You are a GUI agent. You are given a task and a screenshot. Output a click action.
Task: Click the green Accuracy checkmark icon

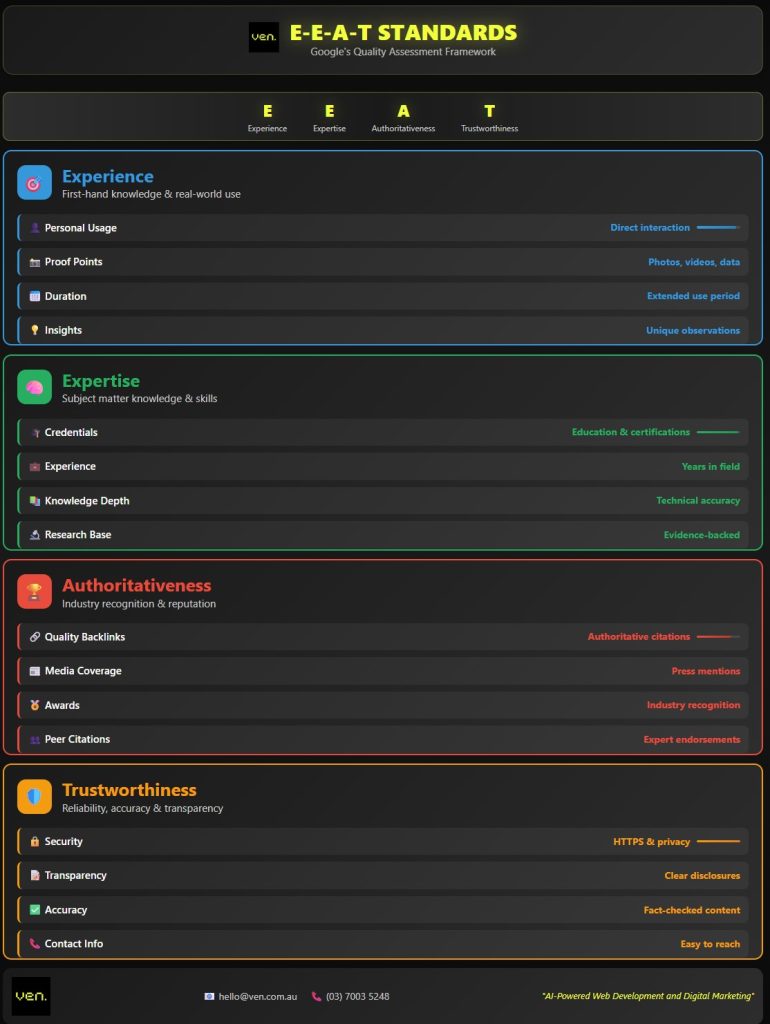pos(35,910)
